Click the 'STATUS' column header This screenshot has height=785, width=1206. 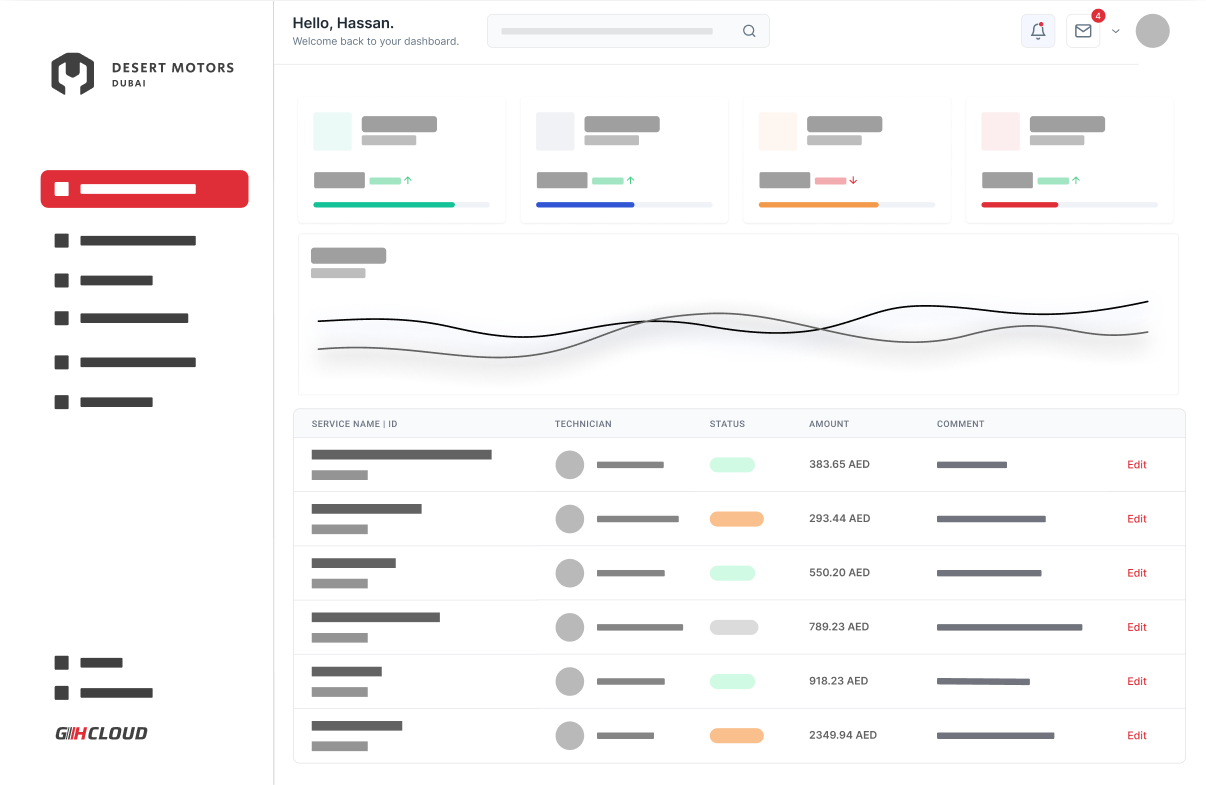click(x=727, y=424)
